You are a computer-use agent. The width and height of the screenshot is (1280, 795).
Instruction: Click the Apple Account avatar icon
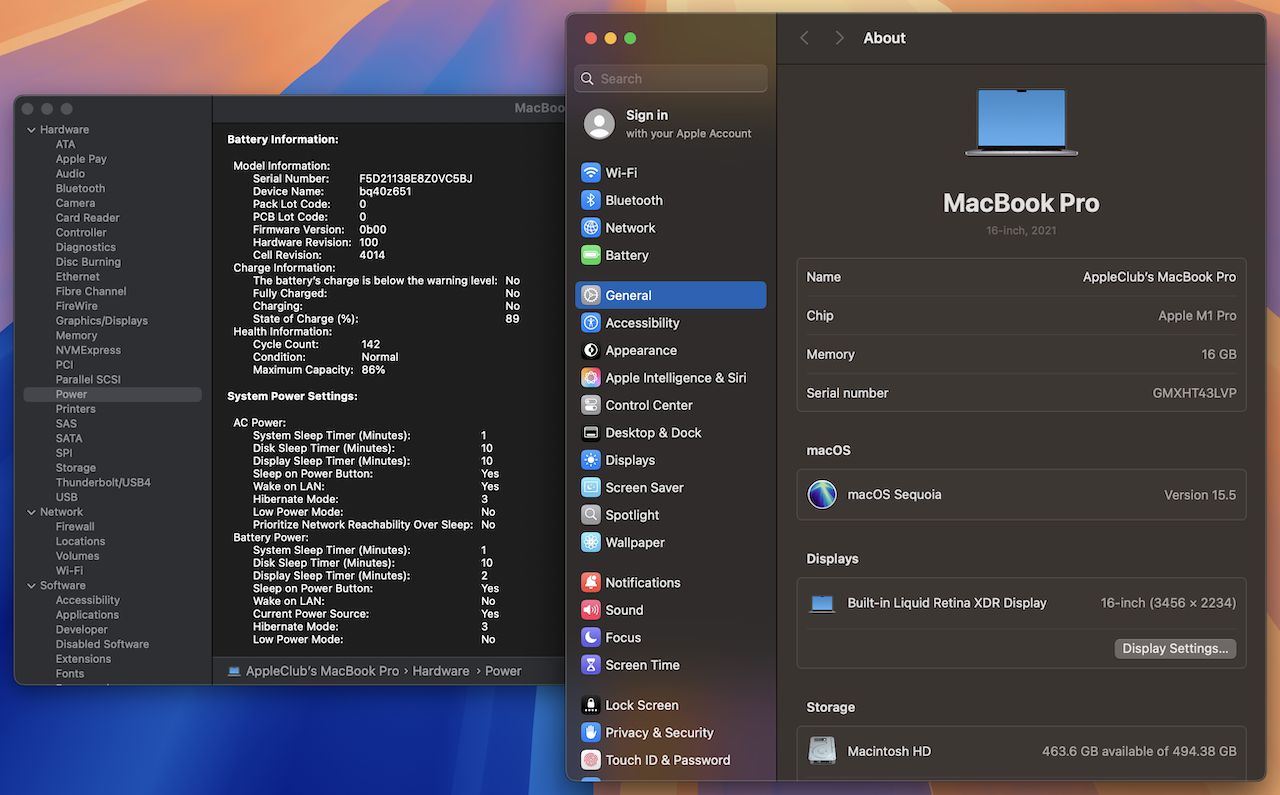(x=599, y=124)
